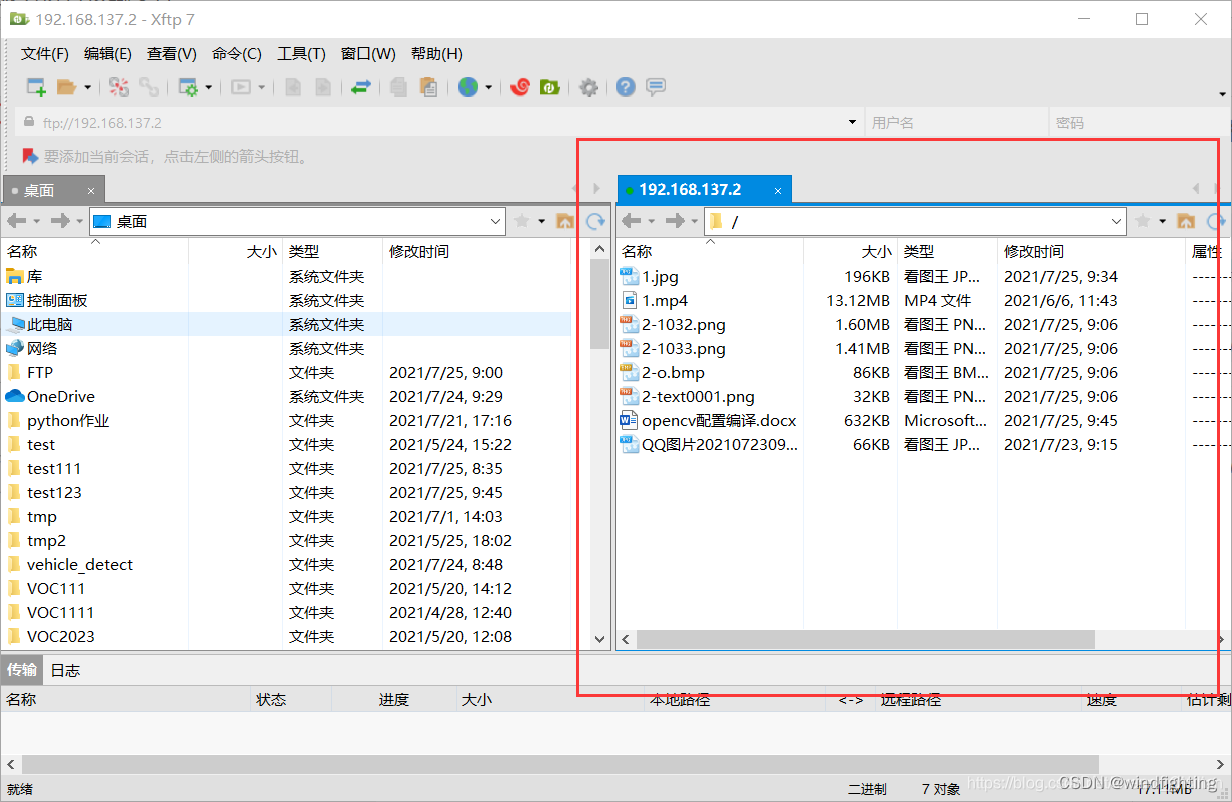This screenshot has width=1232, height=802.
Task: Expand the host address bar dropdown
Action: pos(853,122)
